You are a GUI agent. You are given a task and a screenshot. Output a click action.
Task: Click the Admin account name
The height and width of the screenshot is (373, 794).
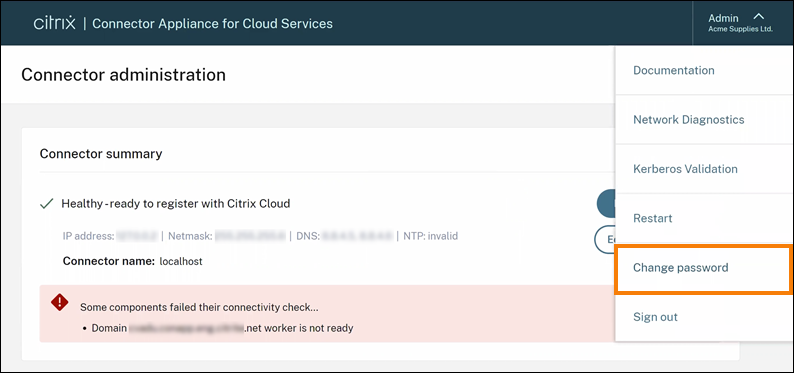click(x=723, y=18)
